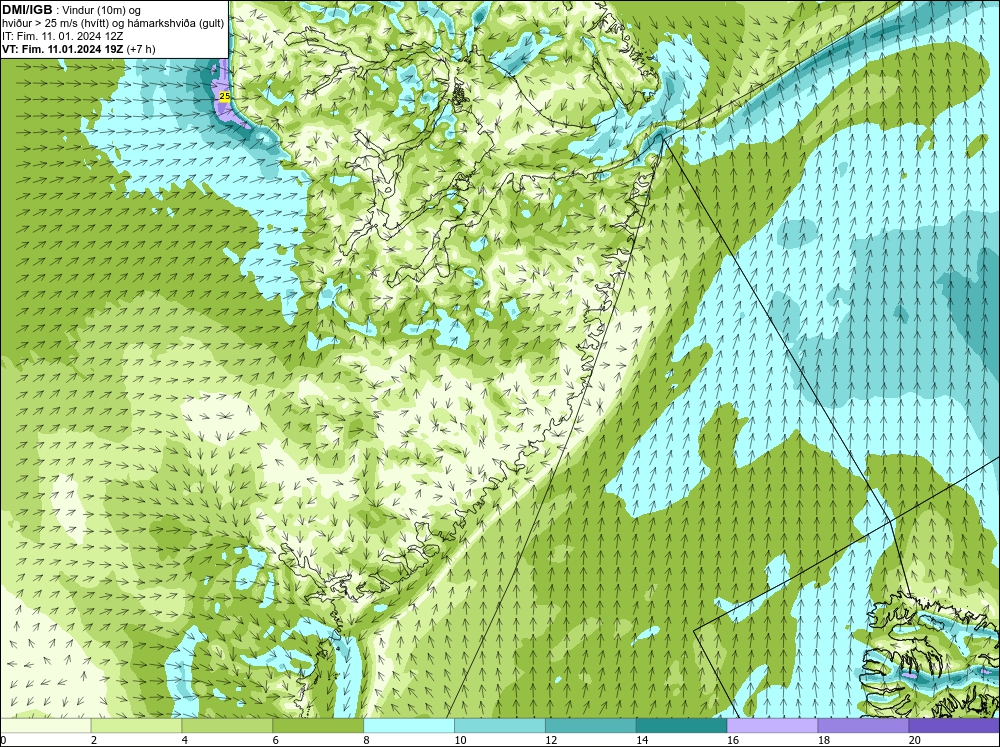
Task: Select the 0–2 m/s pale legend swatch
Action: click(45, 725)
